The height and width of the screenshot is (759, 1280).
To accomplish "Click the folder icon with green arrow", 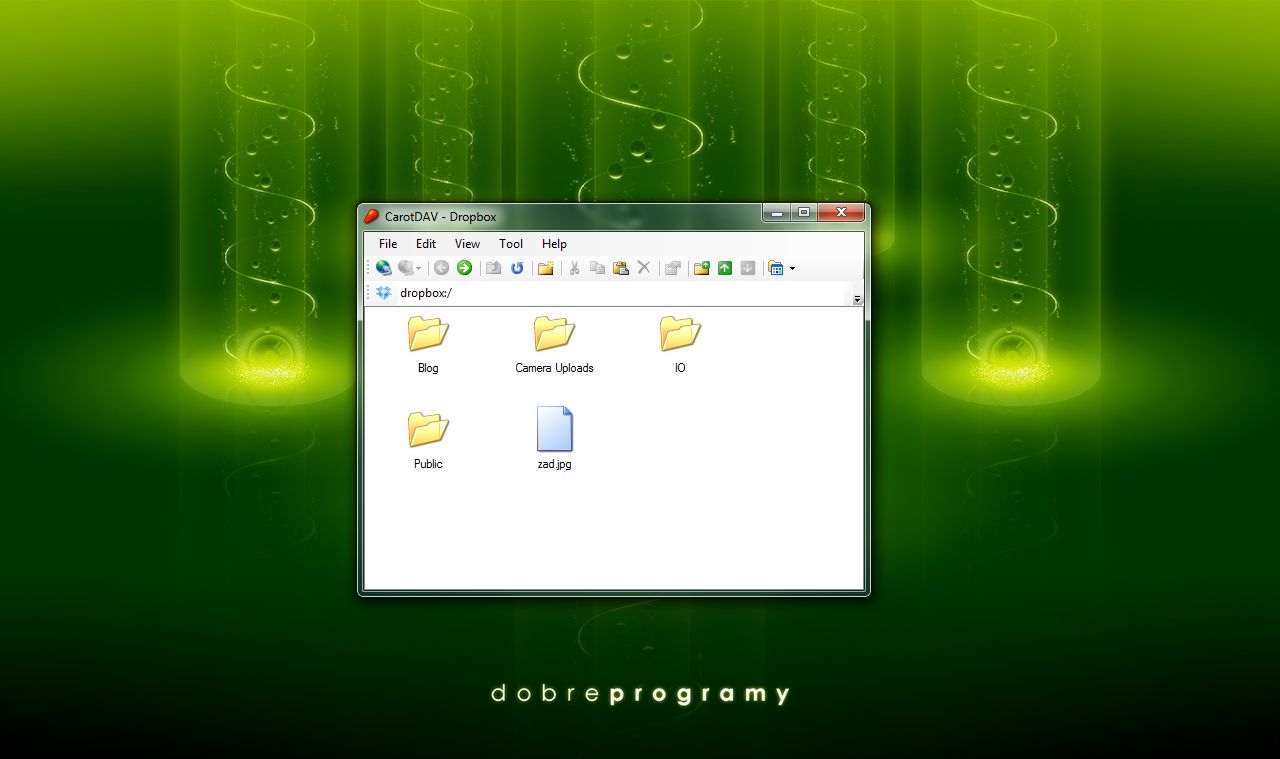I will pos(701,268).
